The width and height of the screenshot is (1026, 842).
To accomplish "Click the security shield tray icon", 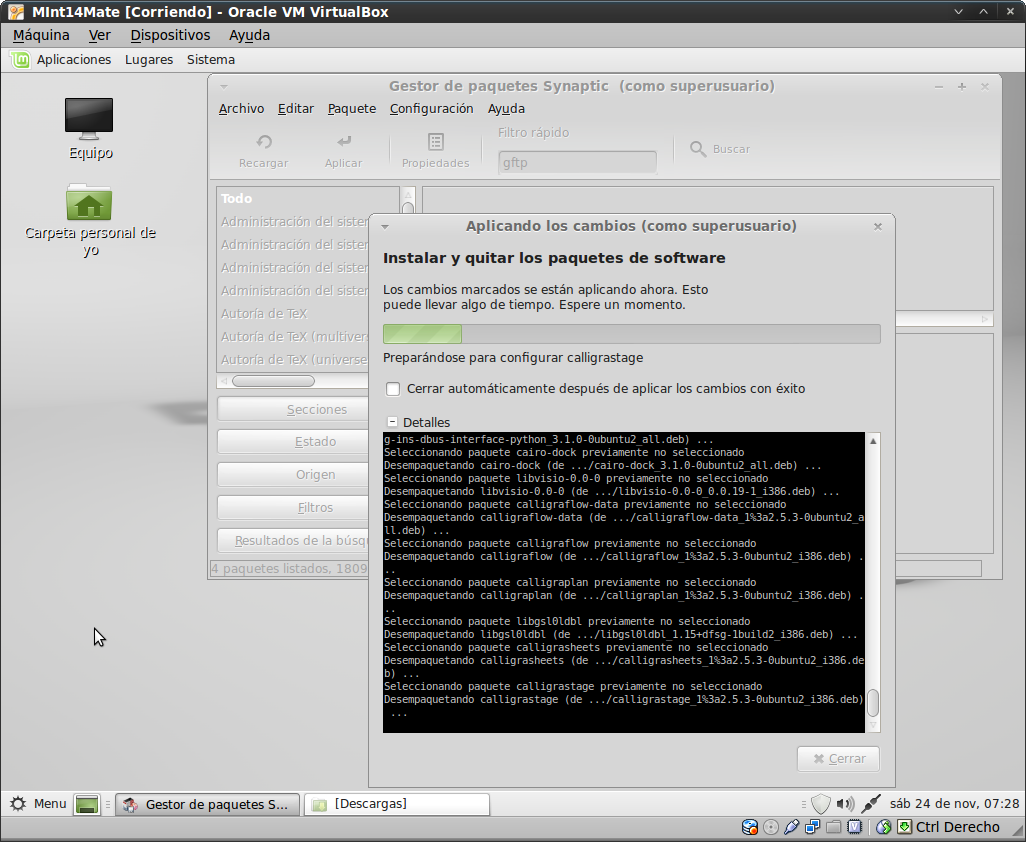I will (x=820, y=804).
